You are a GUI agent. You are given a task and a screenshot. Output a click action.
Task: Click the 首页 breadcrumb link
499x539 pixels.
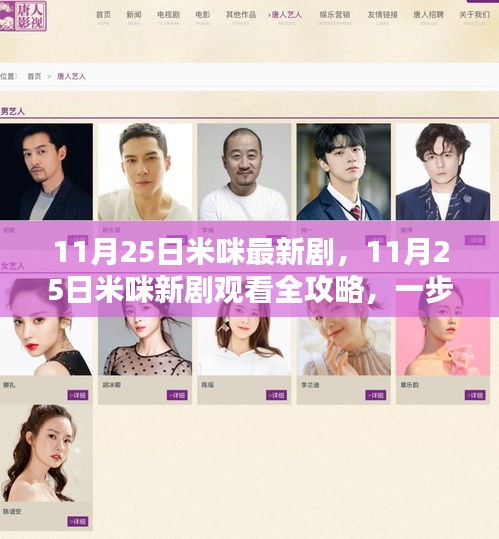point(34,76)
